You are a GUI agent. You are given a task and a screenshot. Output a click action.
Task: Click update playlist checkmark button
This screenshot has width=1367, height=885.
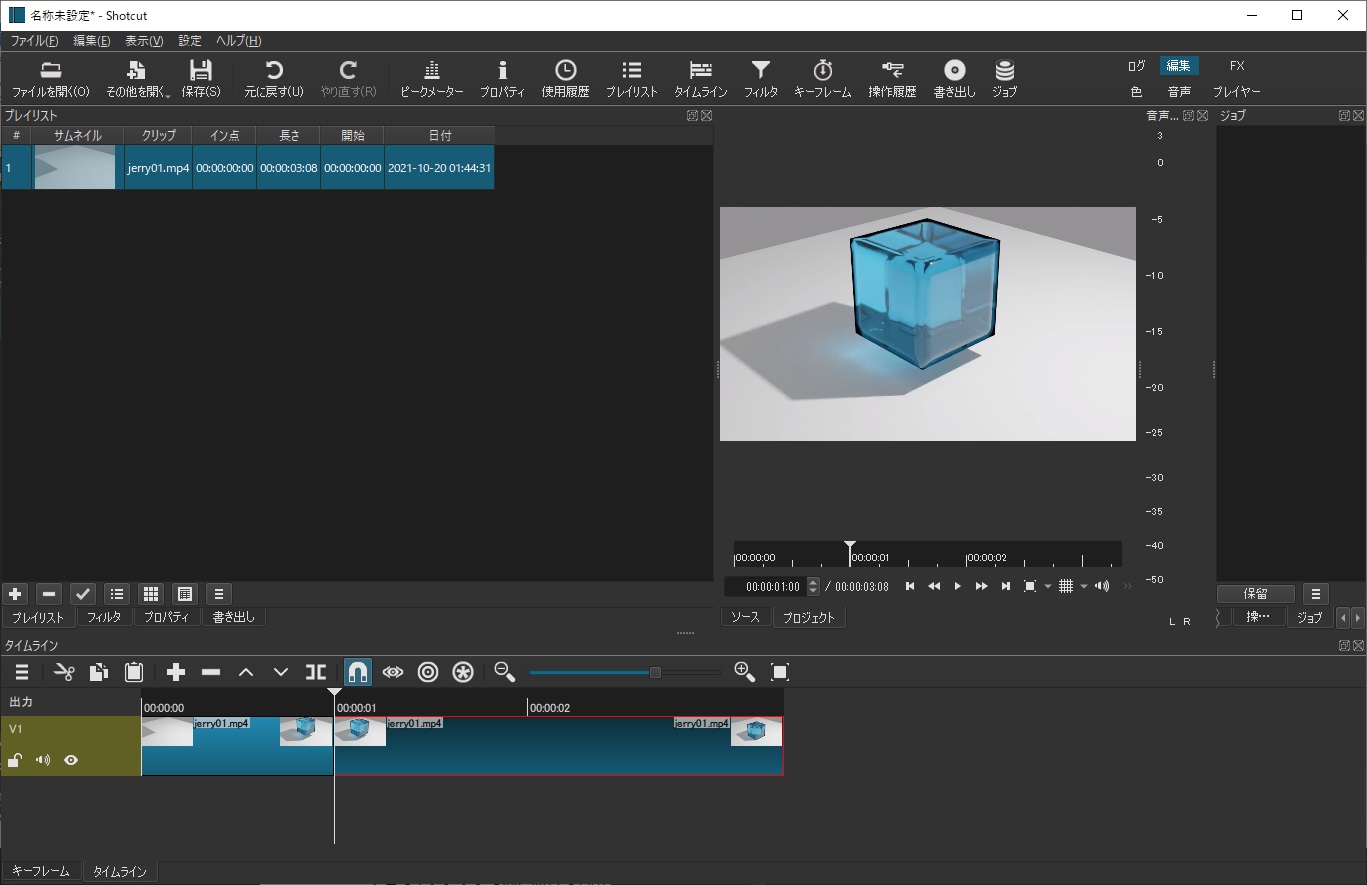tap(83, 594)
